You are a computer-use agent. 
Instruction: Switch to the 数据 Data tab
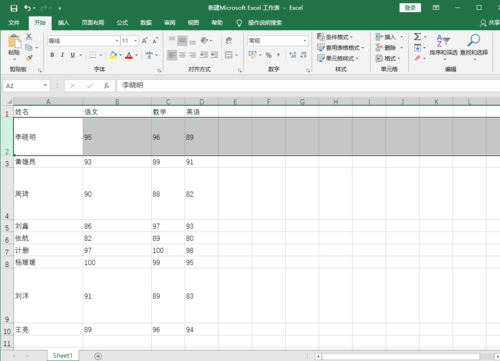pyautogui.click(x=146, y=23)
